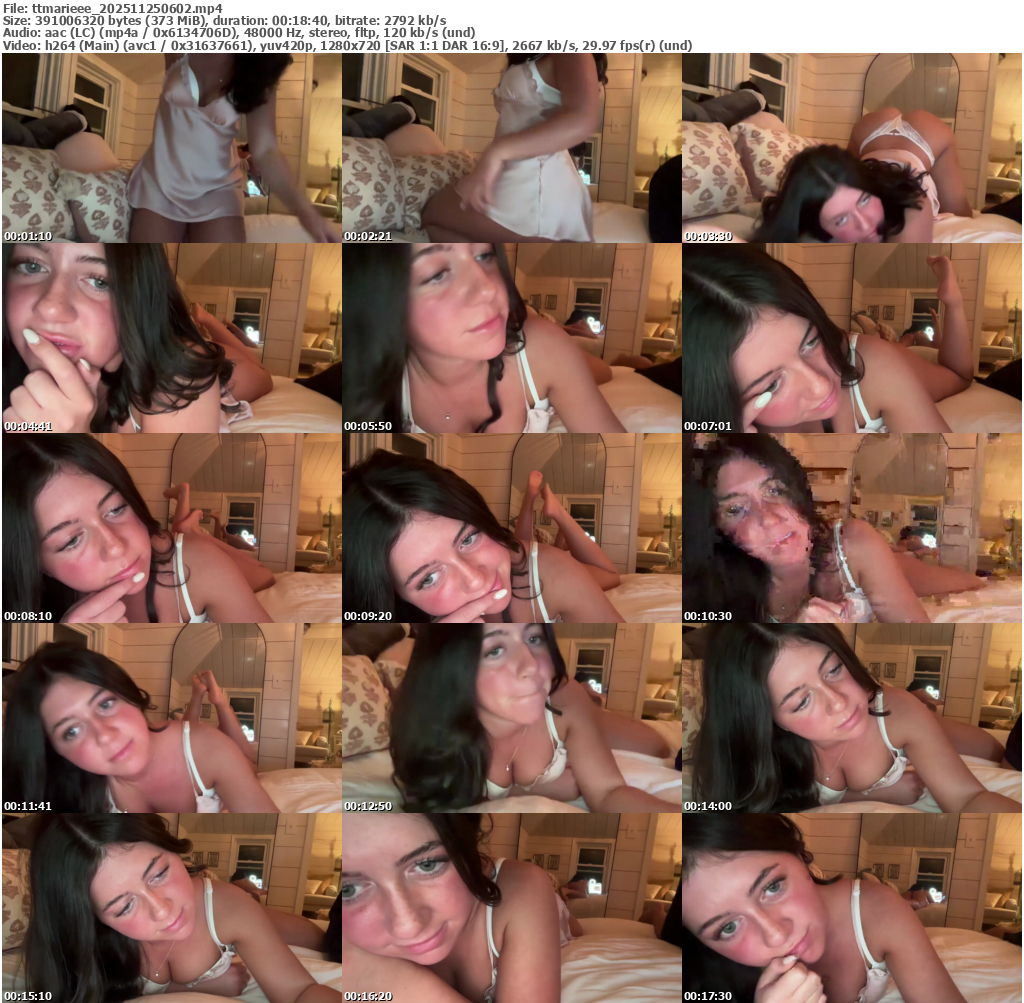The width and height of the screenshot is (1024, 1003).
Task: Open the frame stamped 00:12:50
Action: point(512,718)
